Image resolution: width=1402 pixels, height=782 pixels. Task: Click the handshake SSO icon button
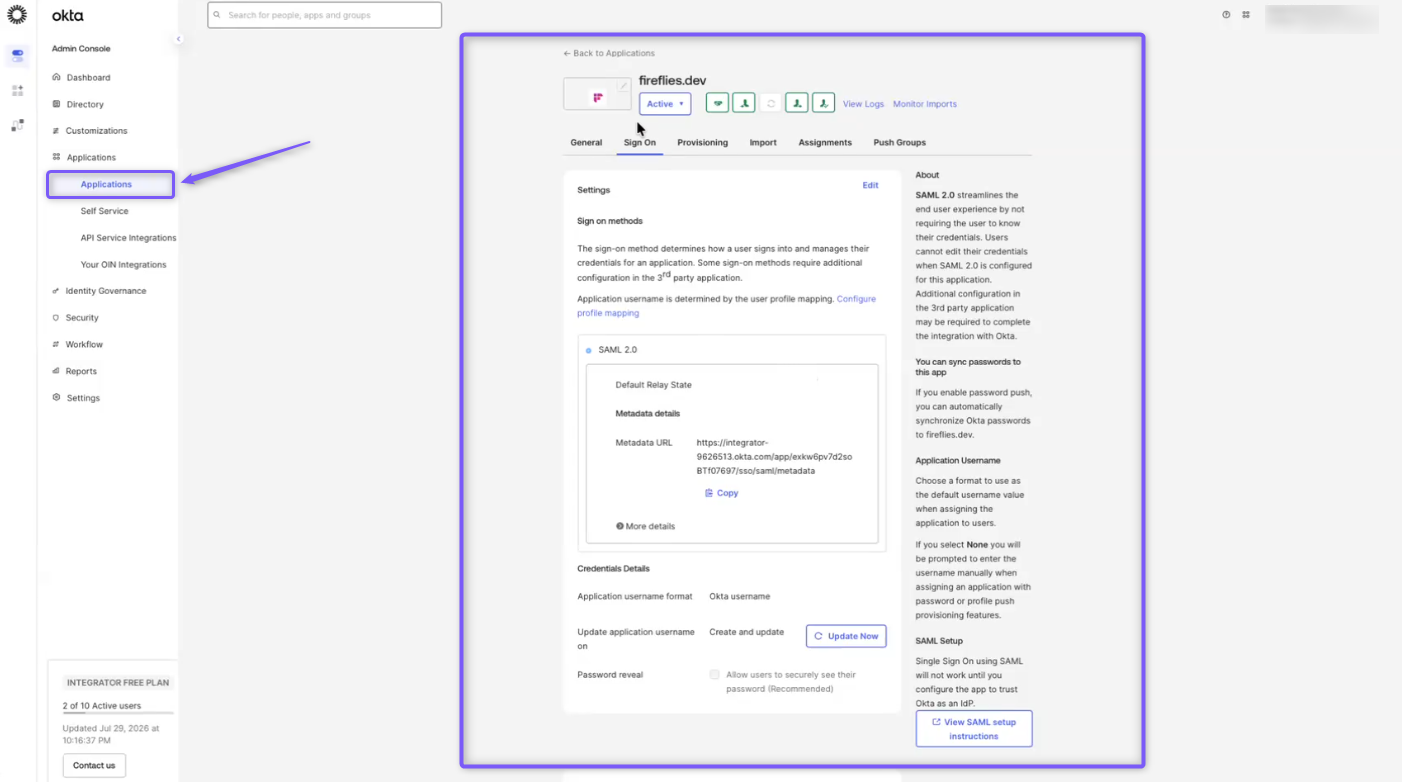[x=717, y=103]
